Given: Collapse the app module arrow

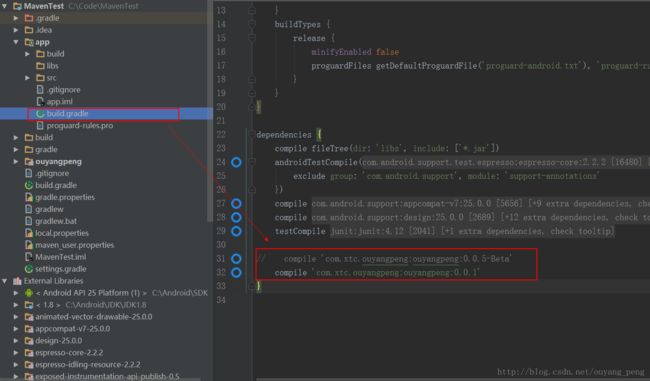Looking at the screenshot, I should coord(16,42).
